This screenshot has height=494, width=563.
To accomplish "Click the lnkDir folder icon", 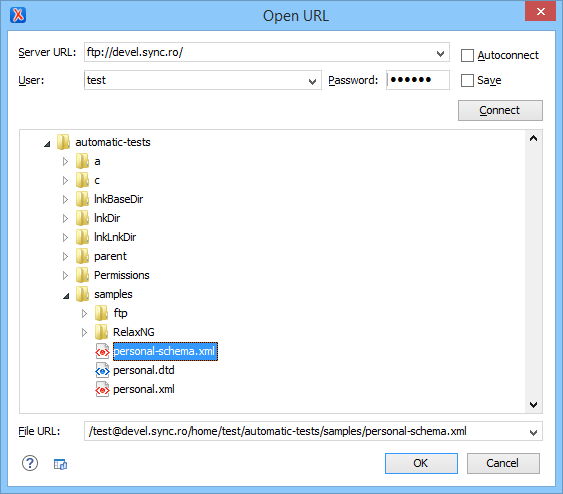I will (83, 218).
